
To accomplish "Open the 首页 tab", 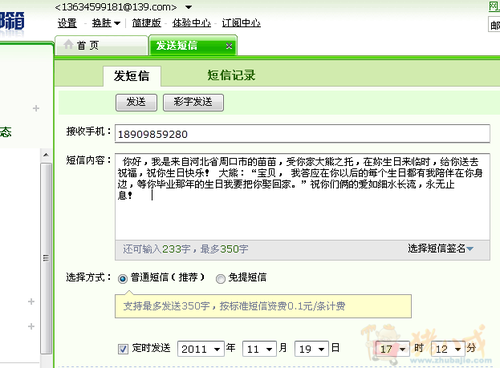I will coord(101,45).
